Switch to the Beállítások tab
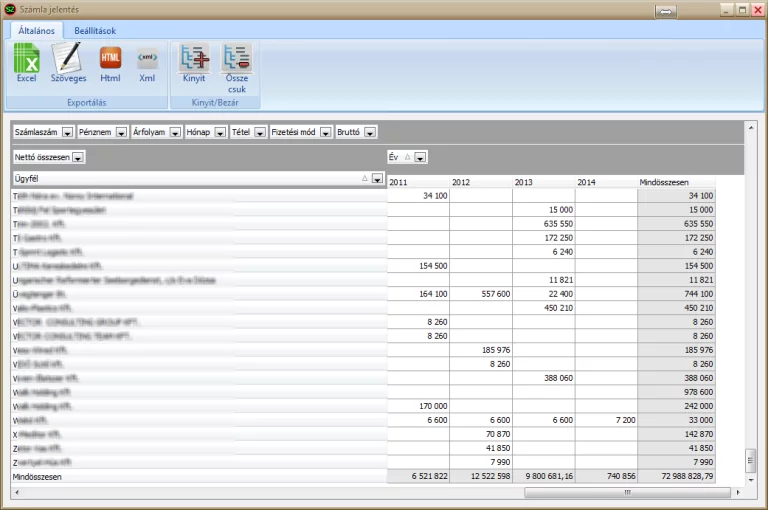 95,31
